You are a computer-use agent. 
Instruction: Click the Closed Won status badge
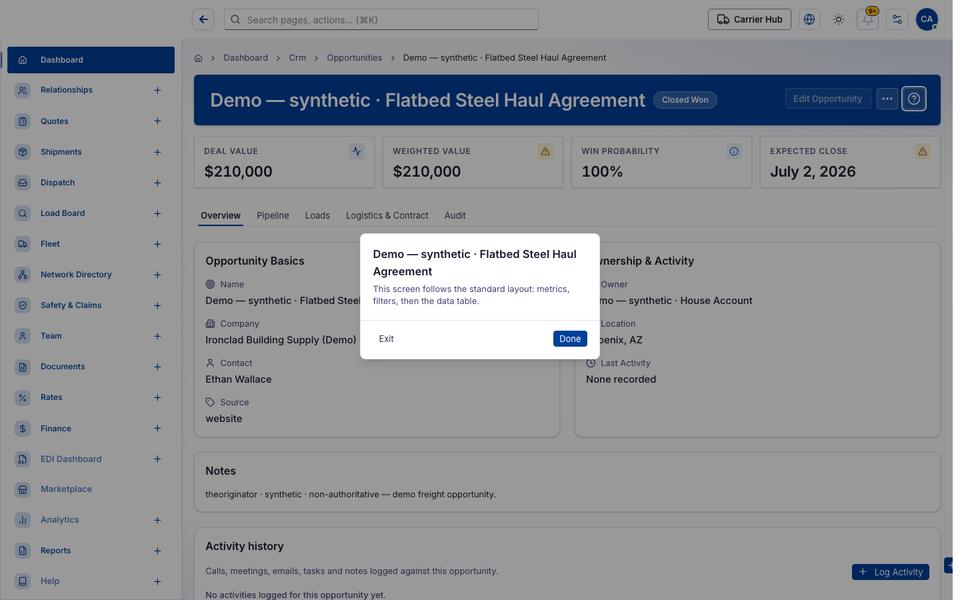684,100
